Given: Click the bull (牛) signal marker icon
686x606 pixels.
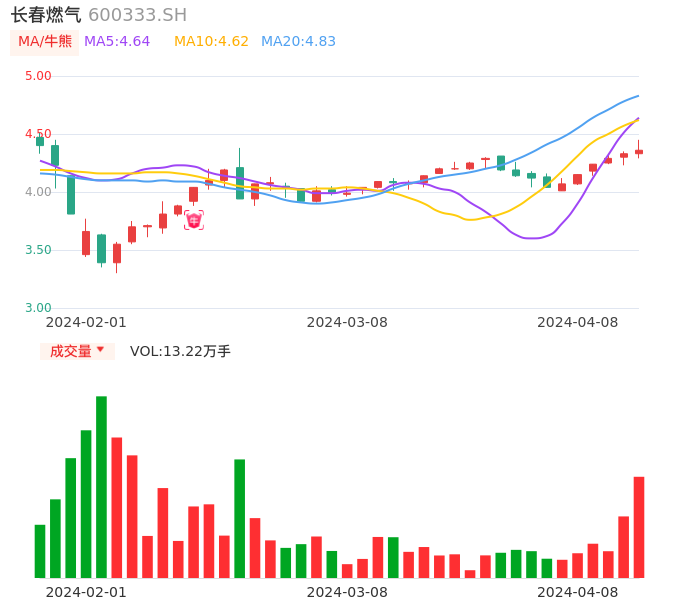Looking at the screenshot, I should [x=193, y=220].
